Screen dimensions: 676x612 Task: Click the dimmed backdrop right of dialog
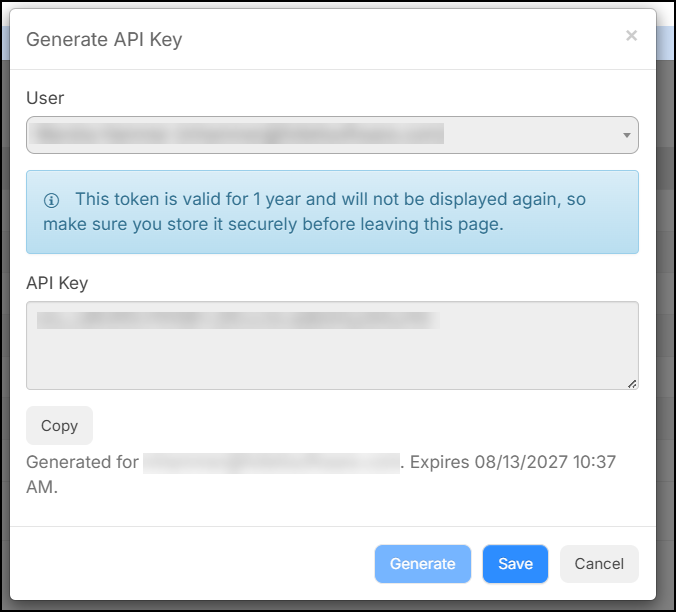666,302
